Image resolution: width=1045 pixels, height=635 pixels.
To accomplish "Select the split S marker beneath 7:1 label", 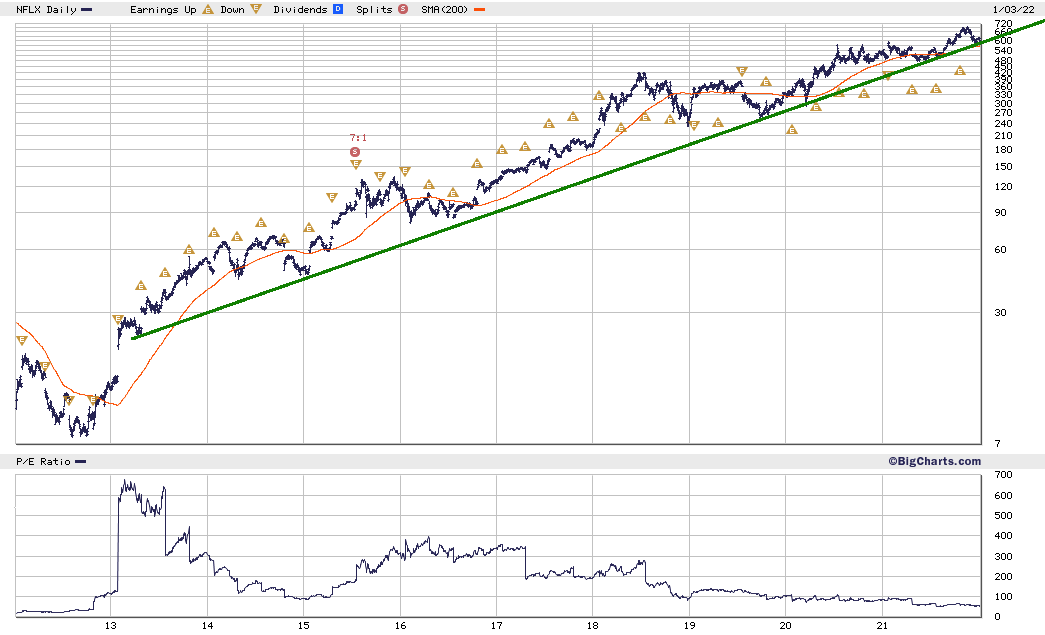I will click(355, 152).
